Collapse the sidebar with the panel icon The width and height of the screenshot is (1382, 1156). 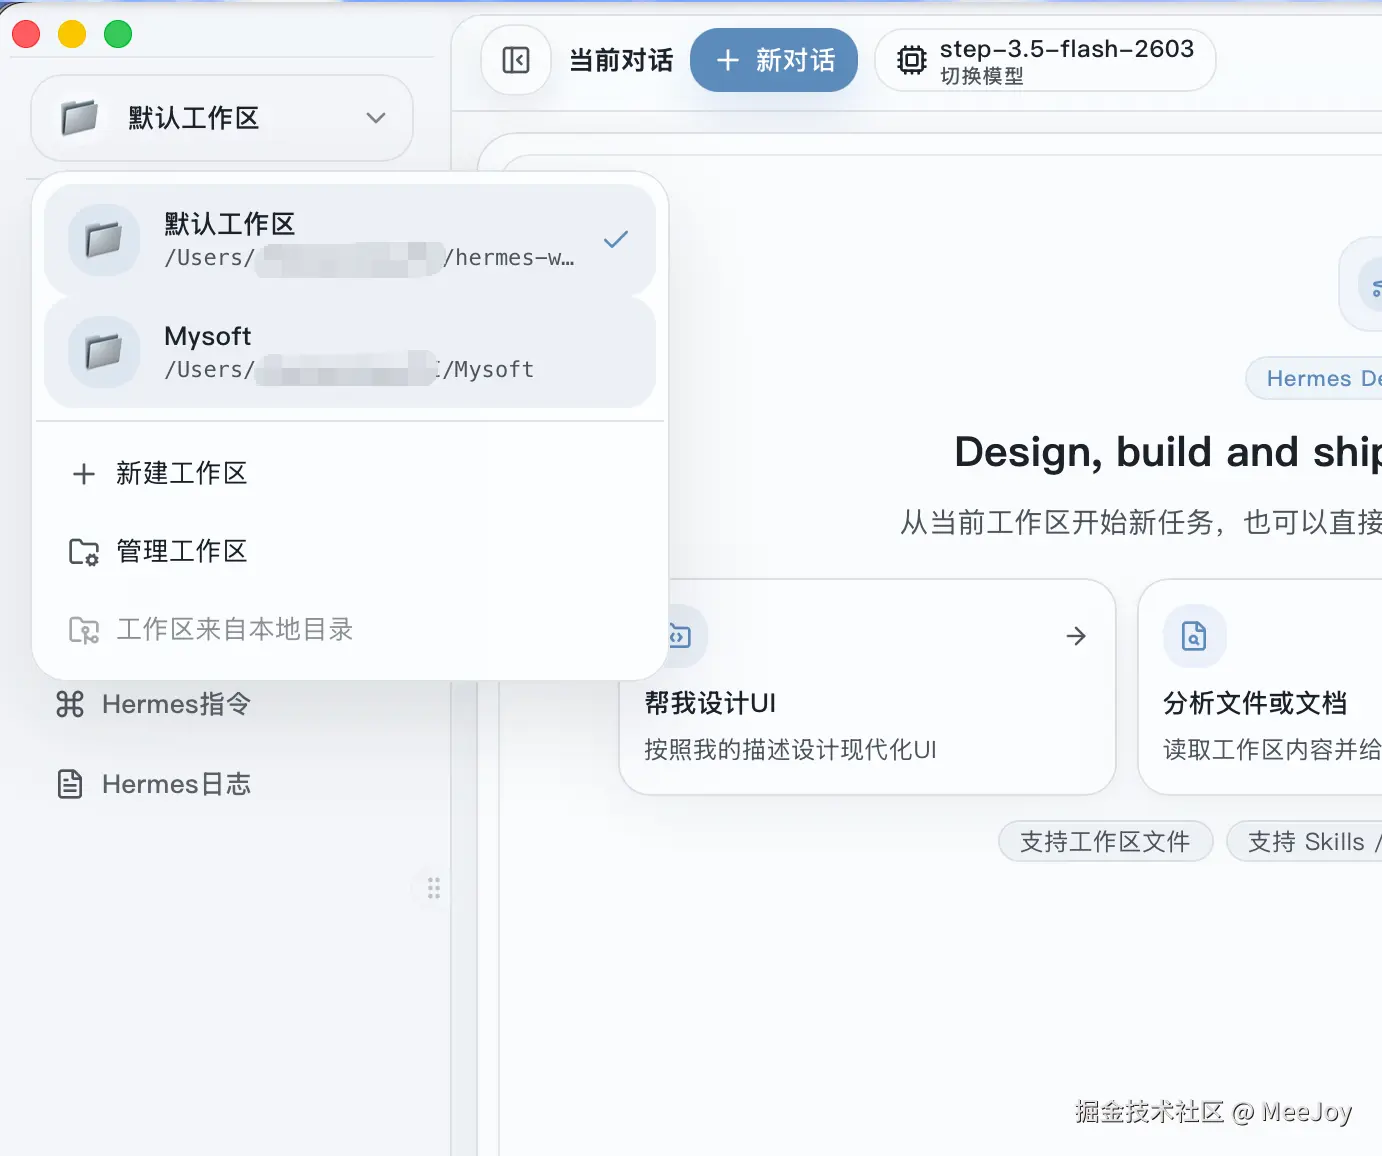pyautogui.click(x=516, y=60)
